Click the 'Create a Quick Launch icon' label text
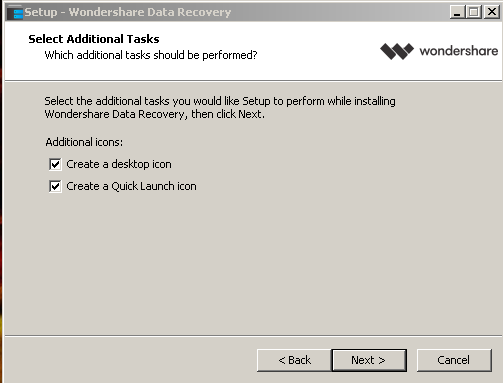This screenshot has height=383, width=503. pos(131,186)
